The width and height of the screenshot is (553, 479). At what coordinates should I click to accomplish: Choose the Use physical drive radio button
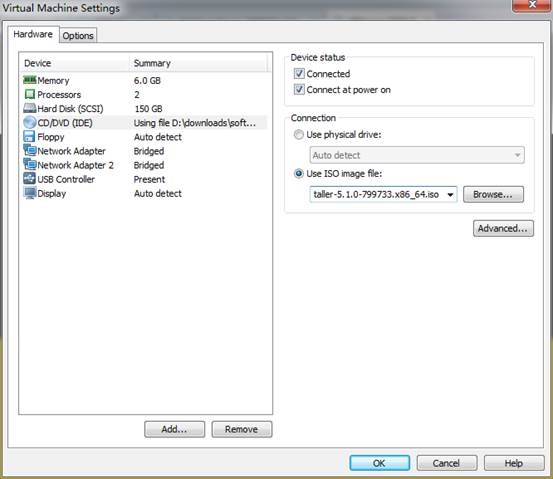pyautogui.click(x=299, y=134)
